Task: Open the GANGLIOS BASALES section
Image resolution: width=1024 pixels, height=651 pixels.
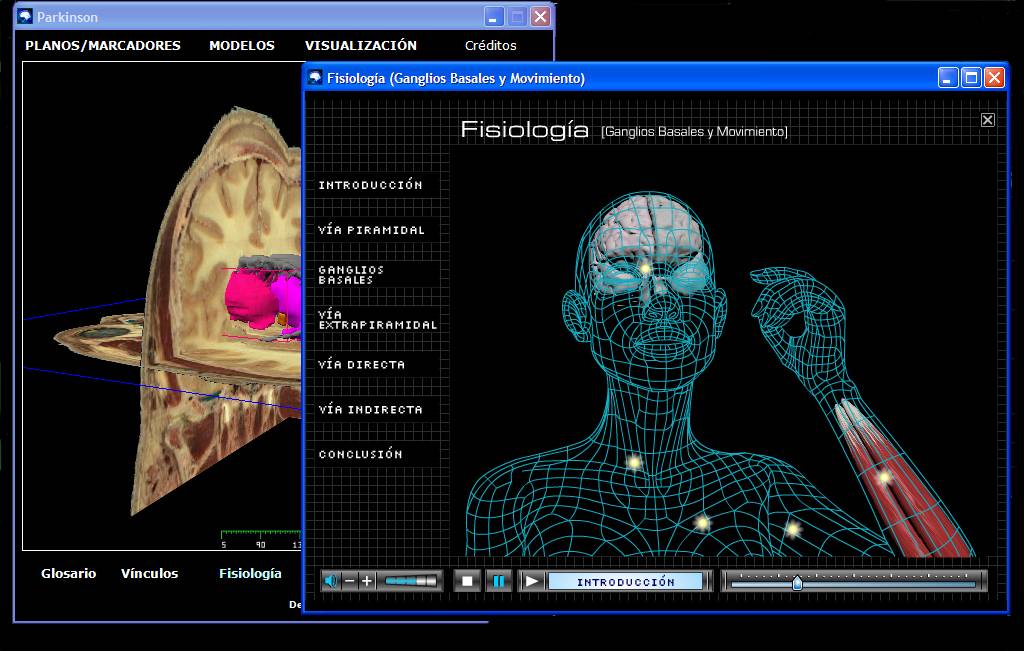Action: (351, 275)
